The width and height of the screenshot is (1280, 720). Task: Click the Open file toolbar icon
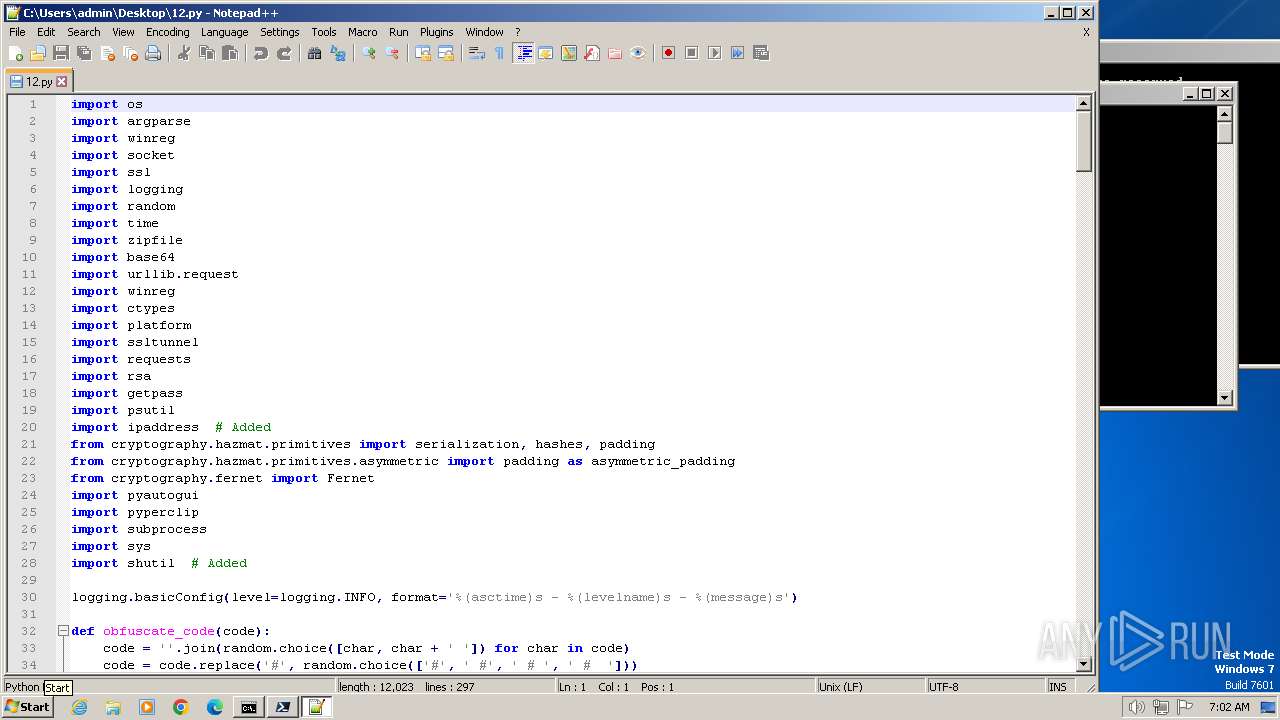point(38,53)
